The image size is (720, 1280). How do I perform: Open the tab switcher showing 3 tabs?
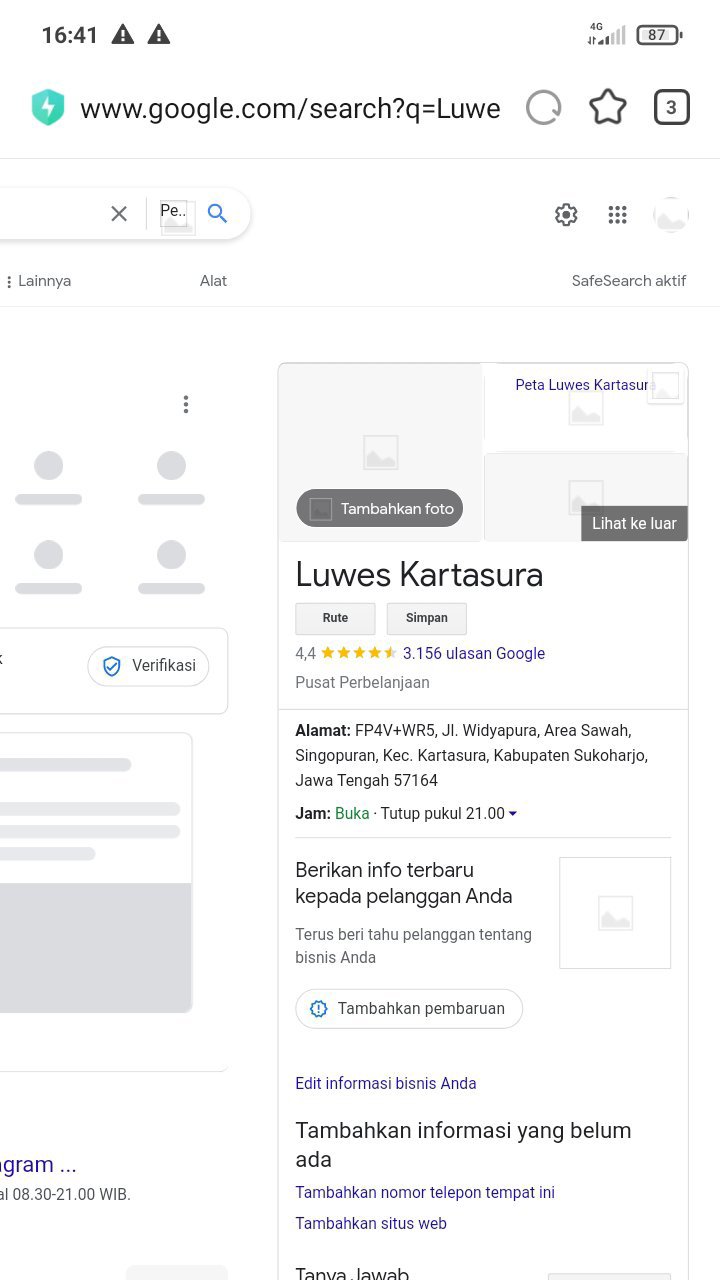(x=672, y=108)
